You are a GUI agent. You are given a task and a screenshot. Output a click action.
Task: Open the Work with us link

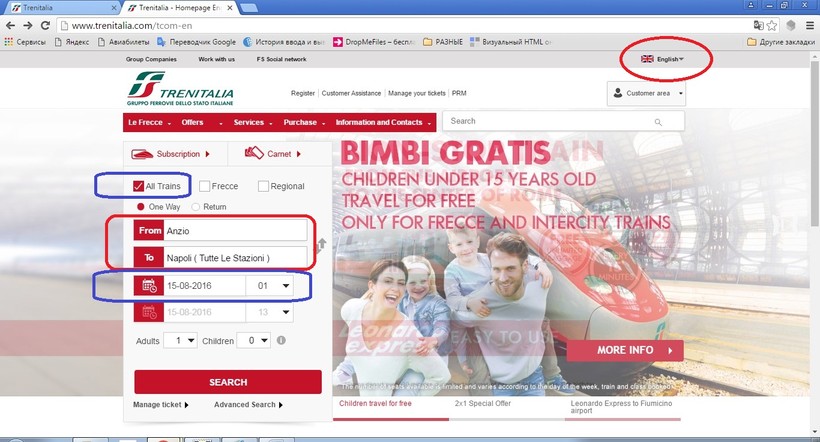coord(217,59)
